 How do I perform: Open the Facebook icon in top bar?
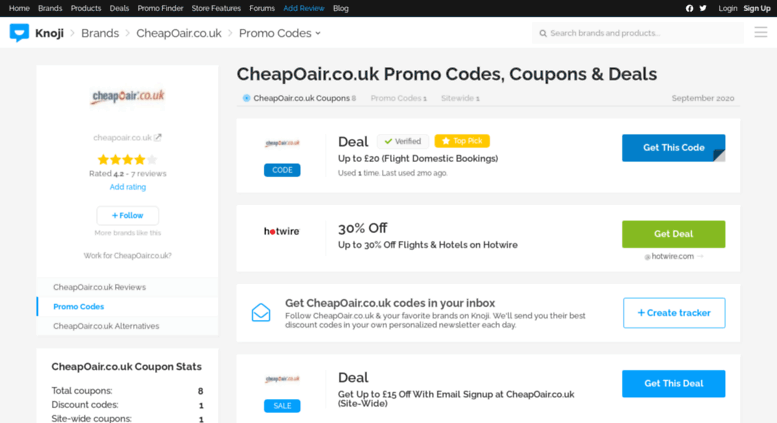(689, 8)
